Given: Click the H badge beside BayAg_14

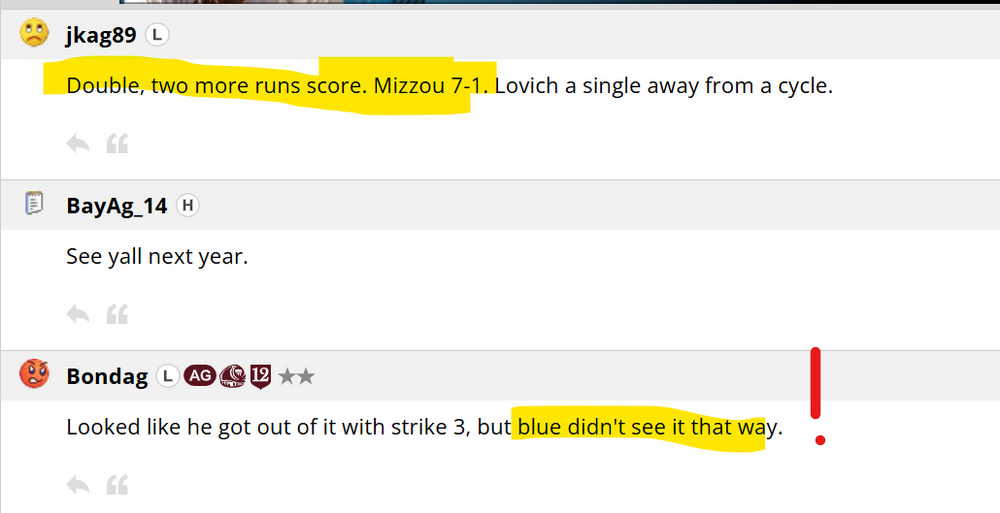Looking at the screenshot, I should [187, 206].
